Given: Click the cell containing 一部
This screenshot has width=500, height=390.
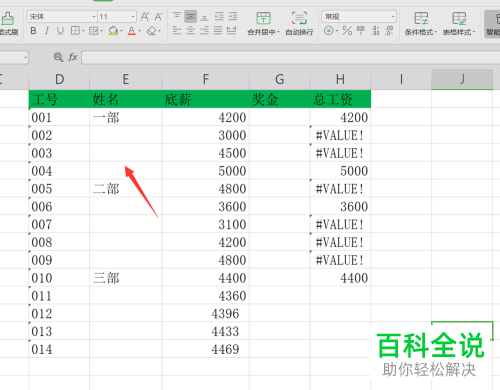Looking at the screenshot, I should (x=126, y=117).
